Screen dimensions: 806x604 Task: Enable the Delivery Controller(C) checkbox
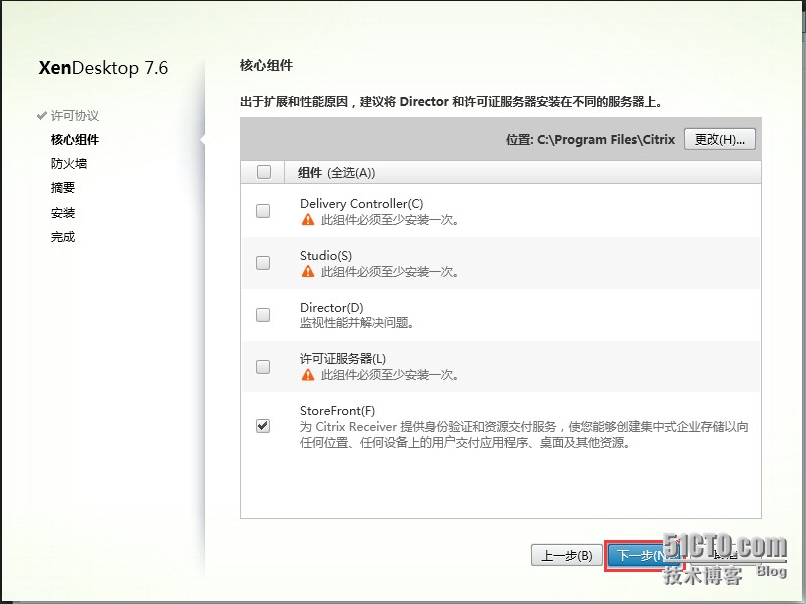point(263,211)
